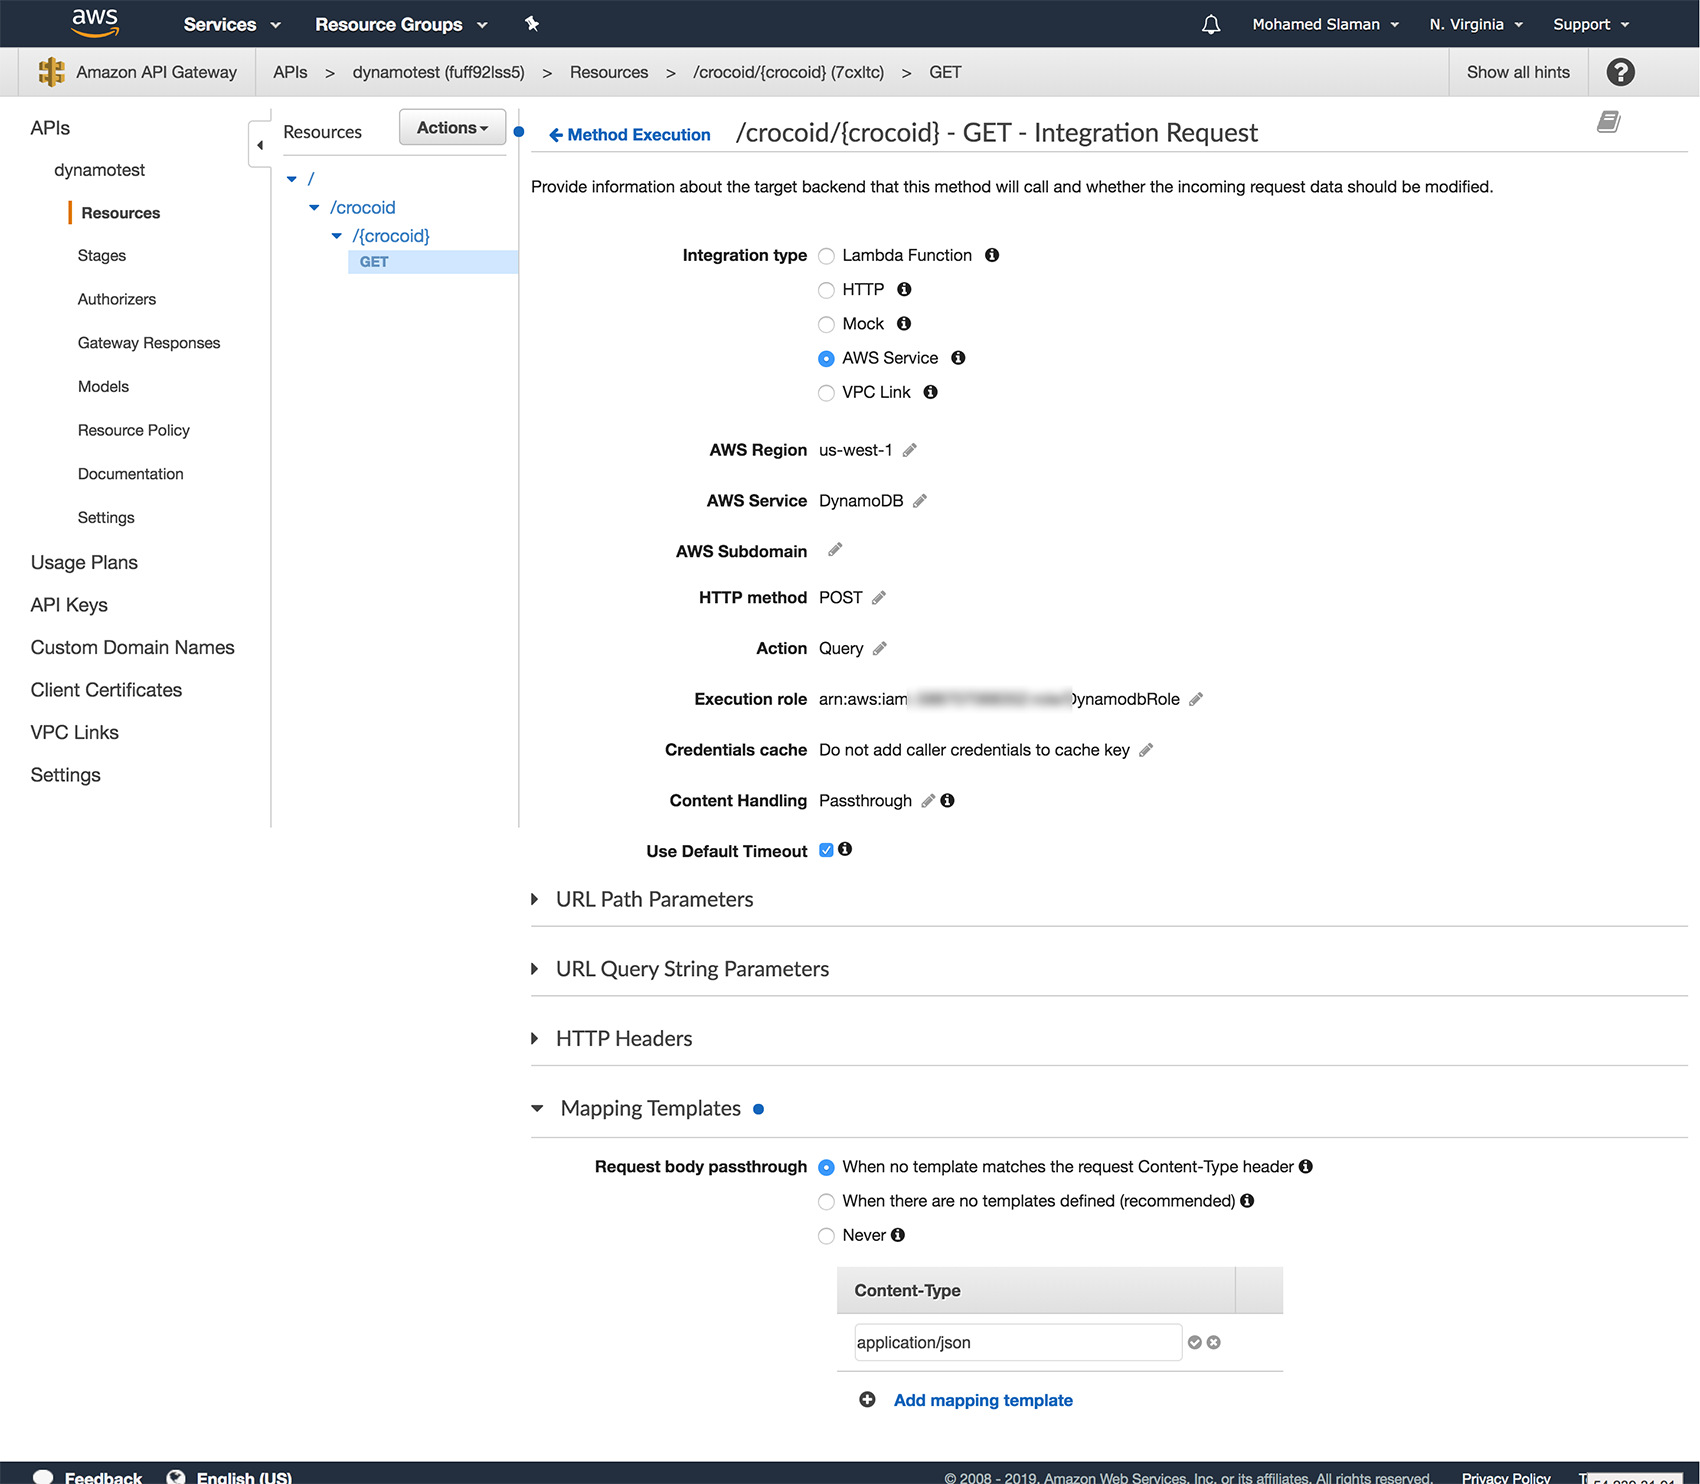Click the application/json content type field
This screenshot has height=1484, width=1700.
(x=1018, y=1342)
